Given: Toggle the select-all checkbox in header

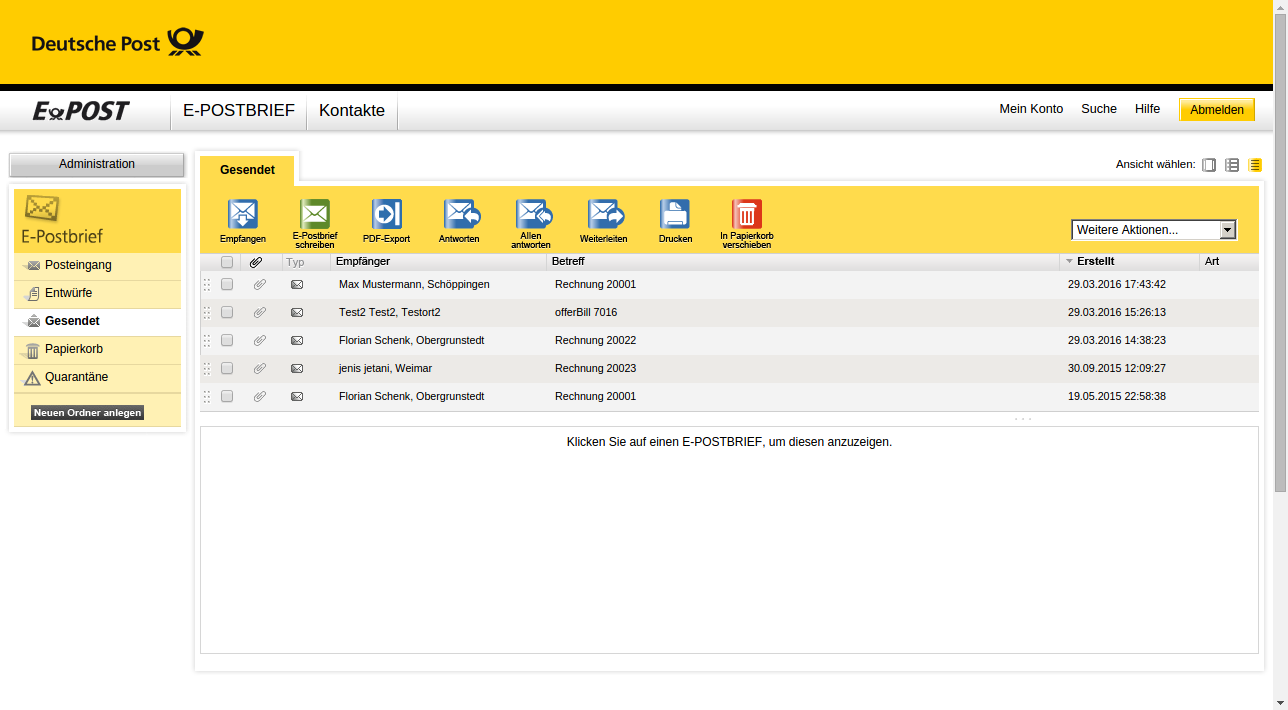Looking at the screenshot, I should click(227, 262).
